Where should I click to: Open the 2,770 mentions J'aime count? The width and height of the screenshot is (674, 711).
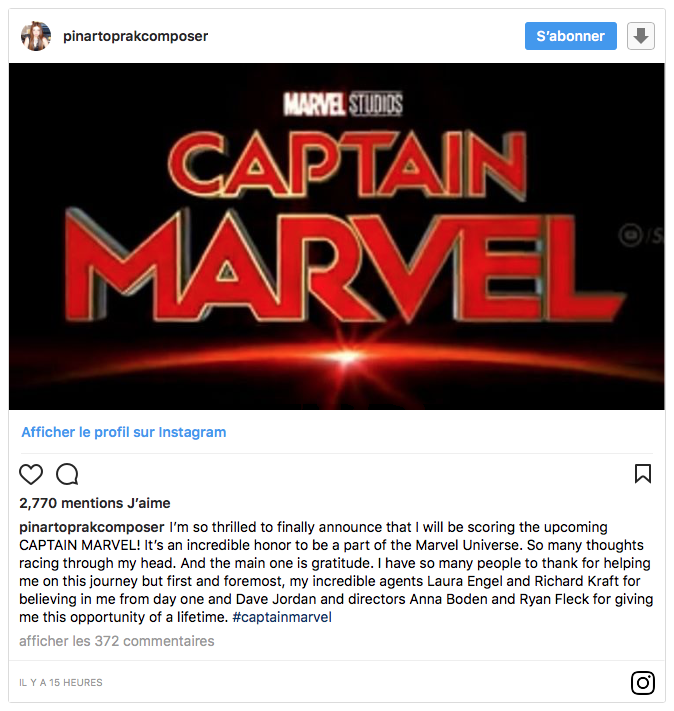95,503
